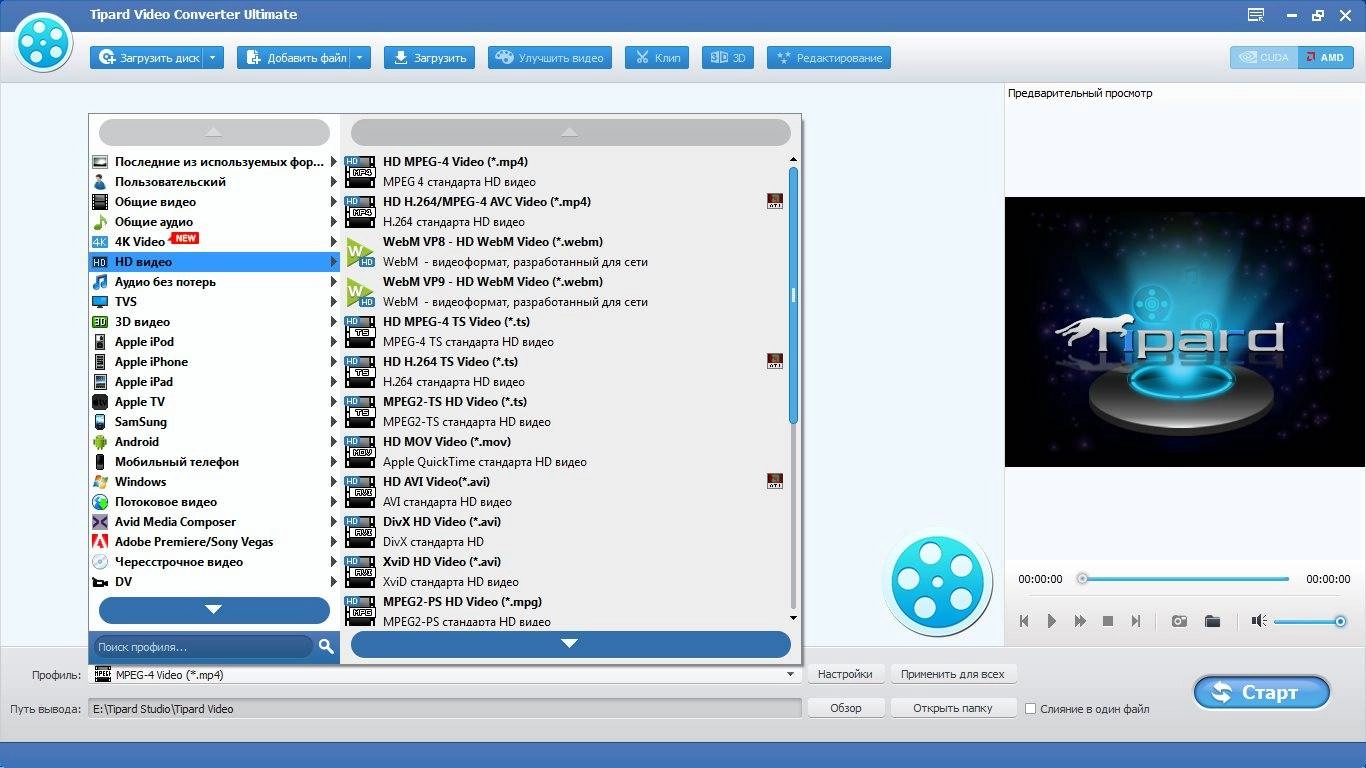Click the Обзор browse button
The width and height of the screenshot is (1366, 768).
[846, 708]
